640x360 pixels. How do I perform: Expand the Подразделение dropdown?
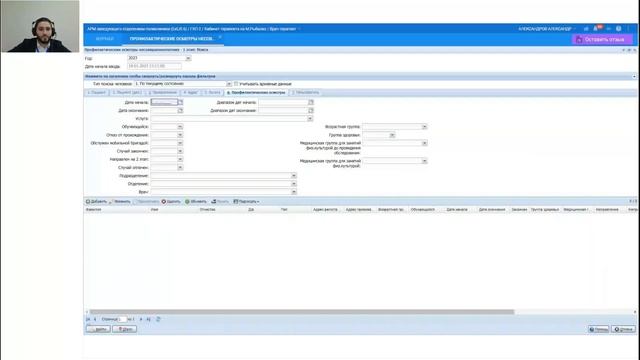click(x=294, y=176)
